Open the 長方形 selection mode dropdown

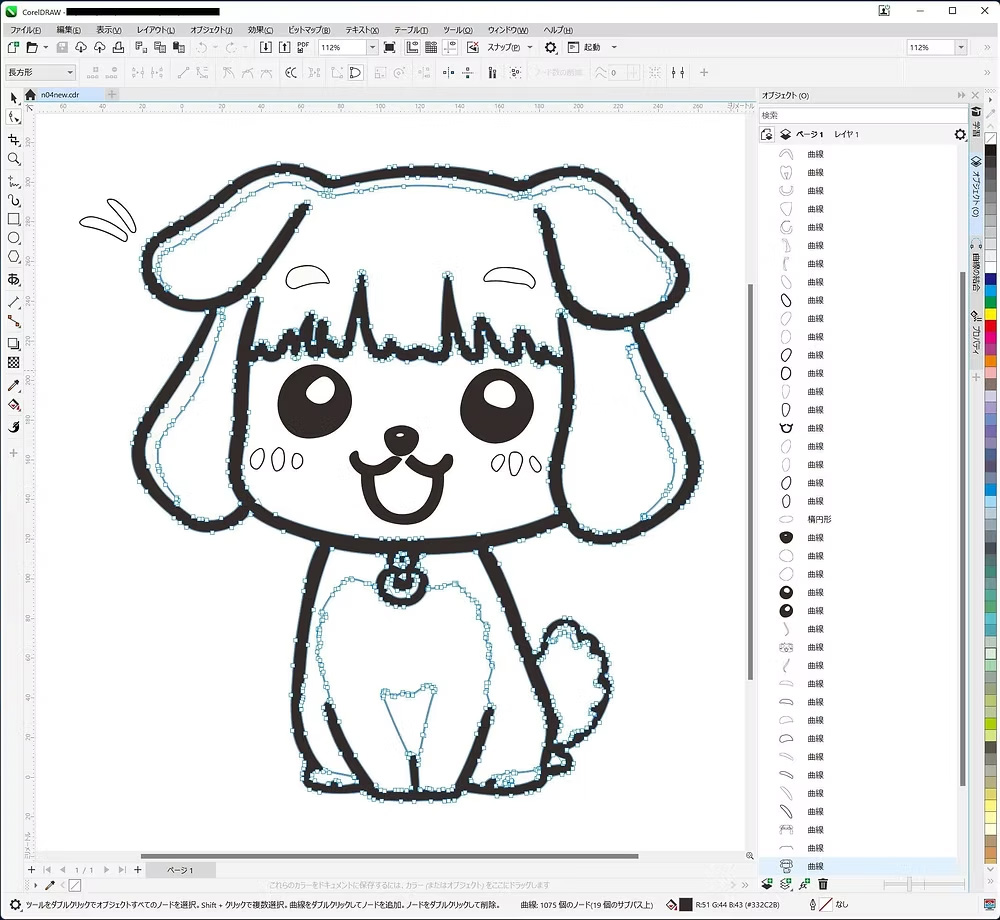click(x=70, y=72)
